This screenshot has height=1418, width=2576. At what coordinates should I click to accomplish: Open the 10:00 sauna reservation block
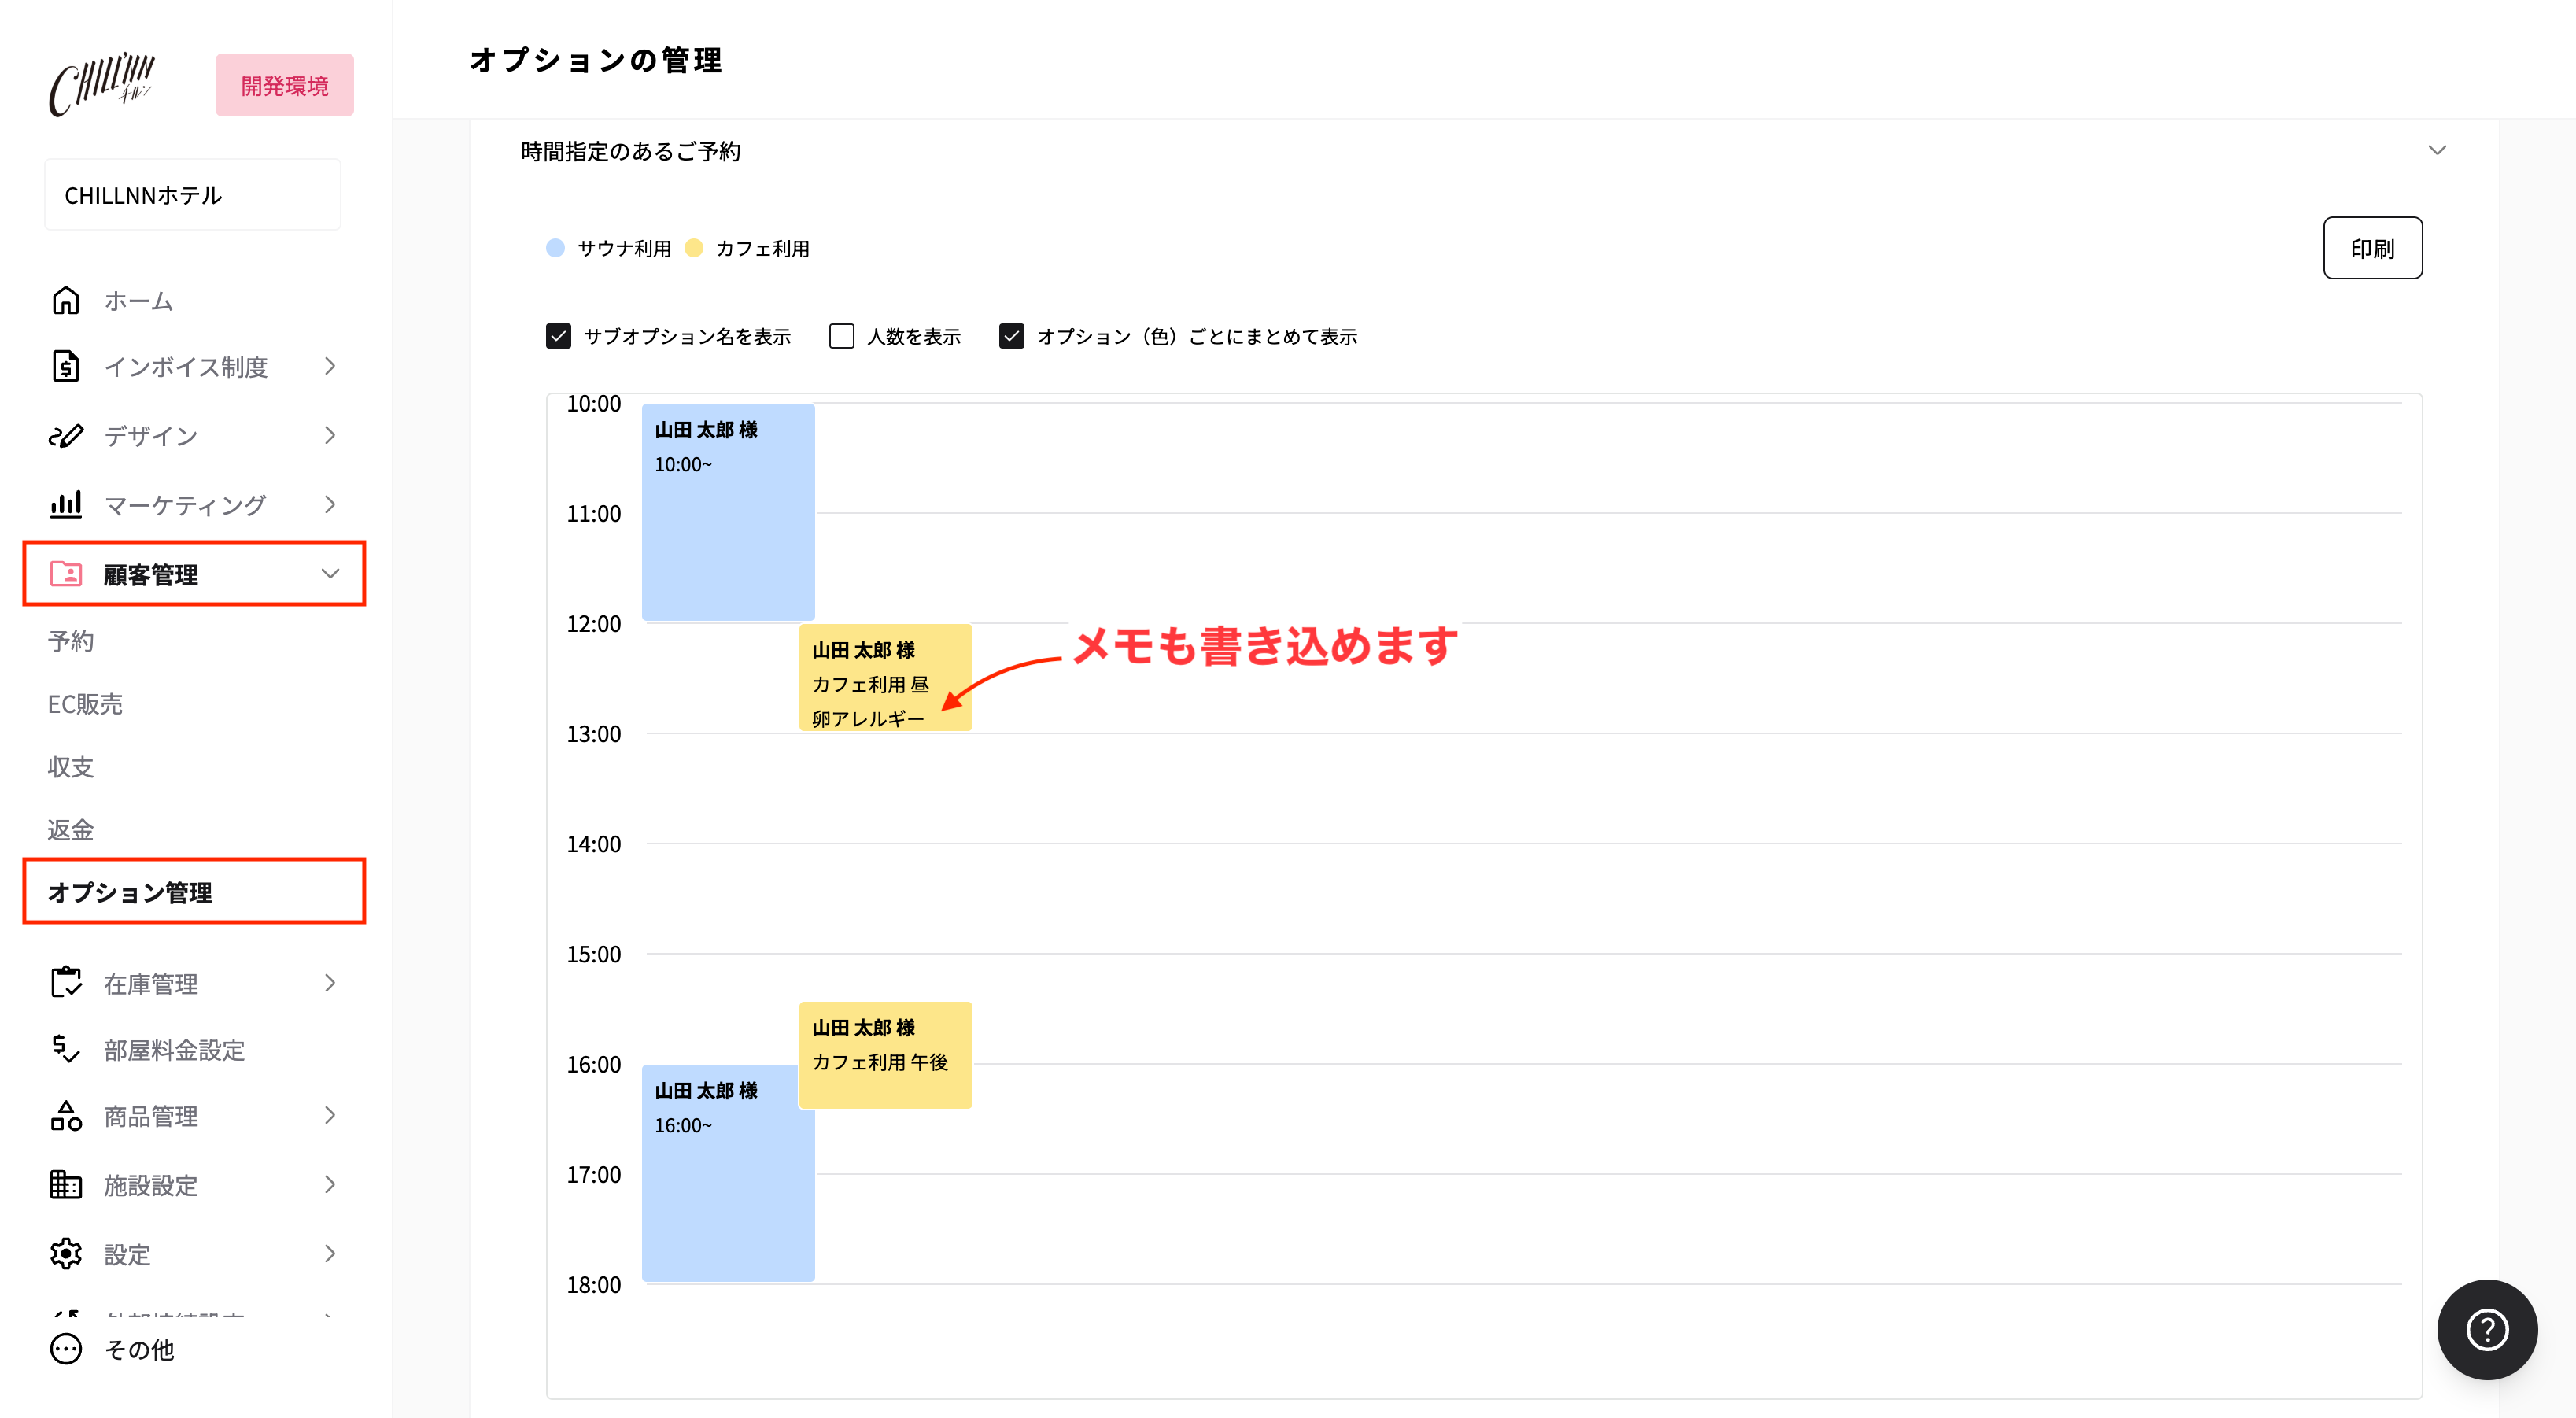pyautogui.click(x=728, y=512)
